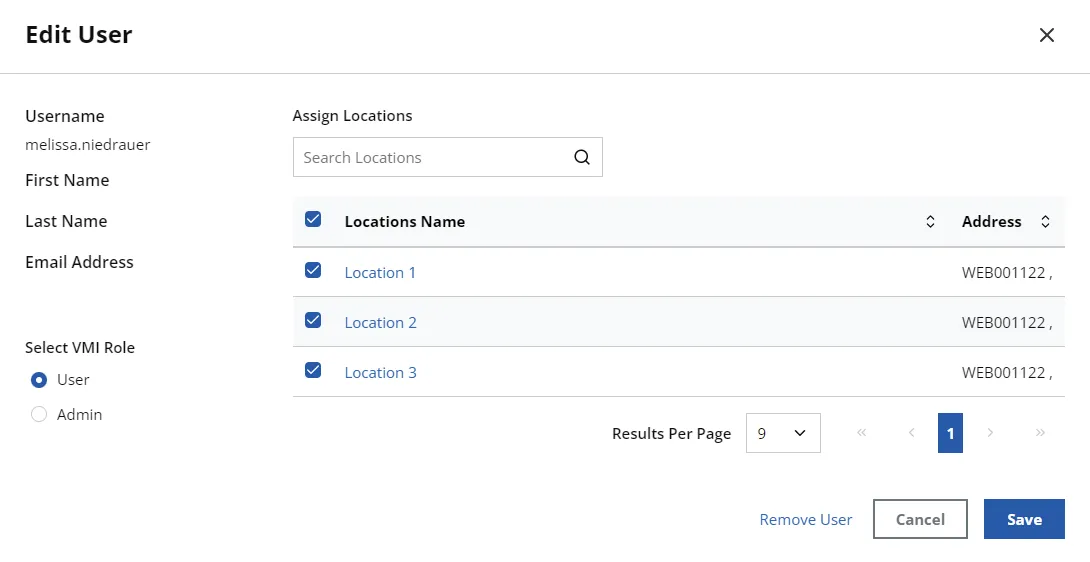Open the Location 2 link
Viewport: 1090px width, 562px height.
pyautogui.click(x=381, y=323)
